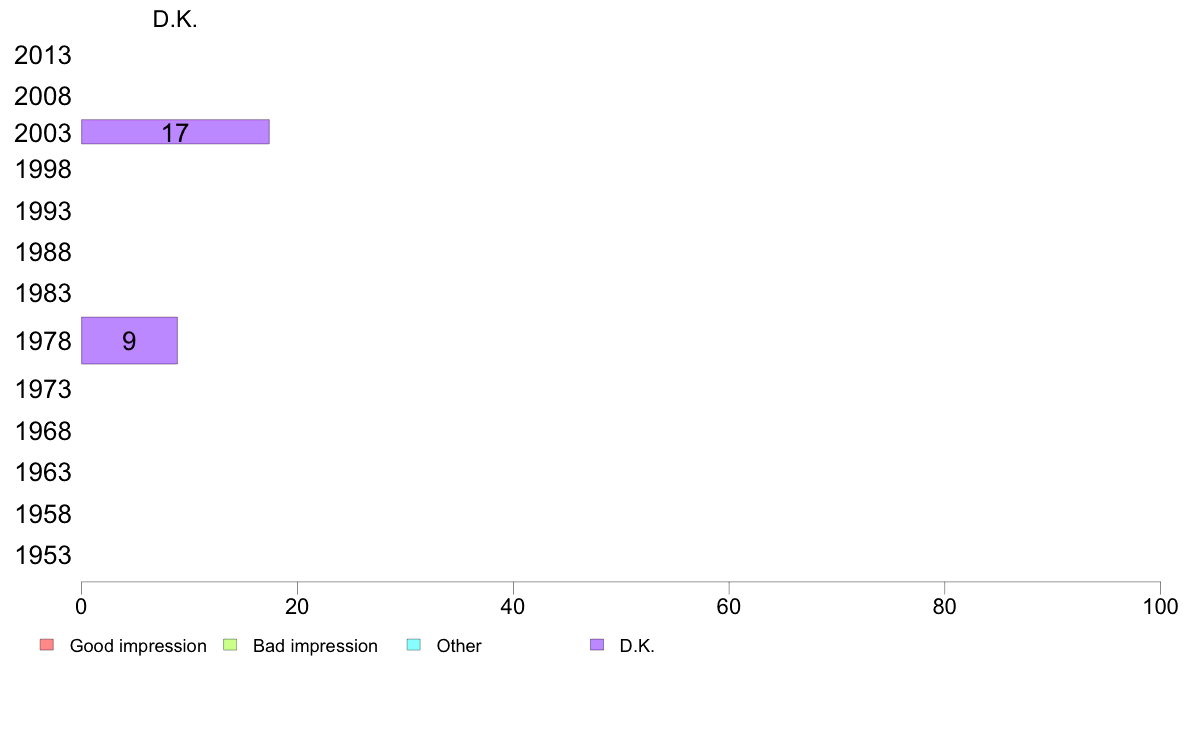
Task: Select the 2003 year label
Action: pos(43,133)
